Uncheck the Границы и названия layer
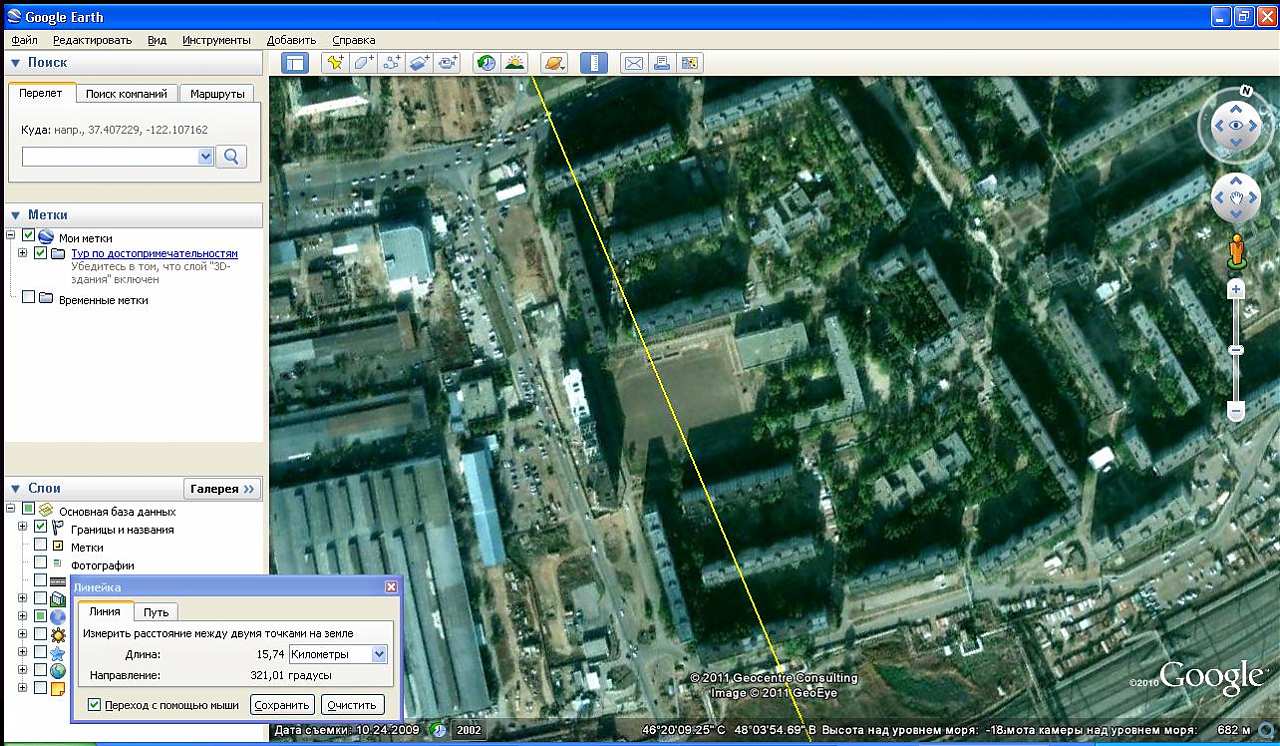 41,527
